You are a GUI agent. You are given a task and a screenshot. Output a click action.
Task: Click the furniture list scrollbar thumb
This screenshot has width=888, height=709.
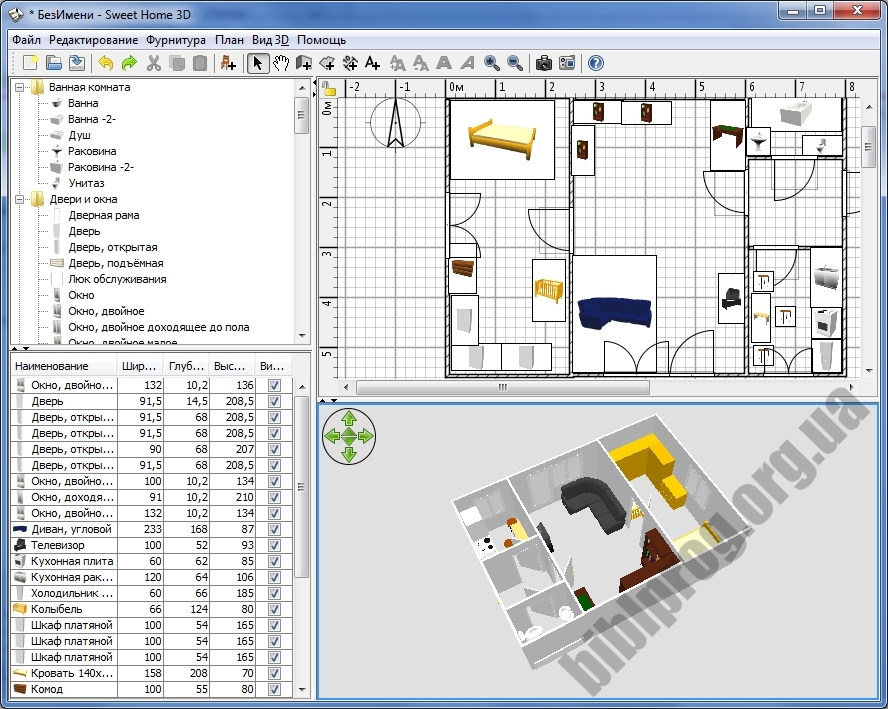(x=302, y=486)
